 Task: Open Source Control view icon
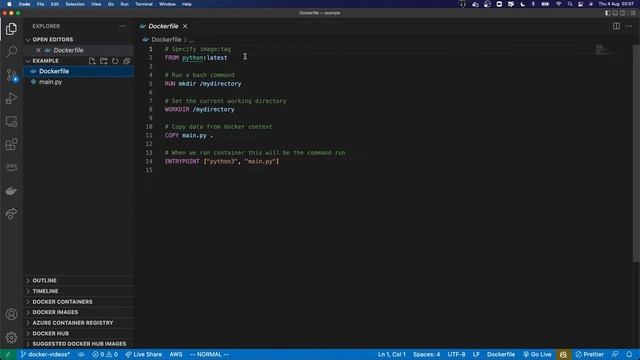(11, 75)
